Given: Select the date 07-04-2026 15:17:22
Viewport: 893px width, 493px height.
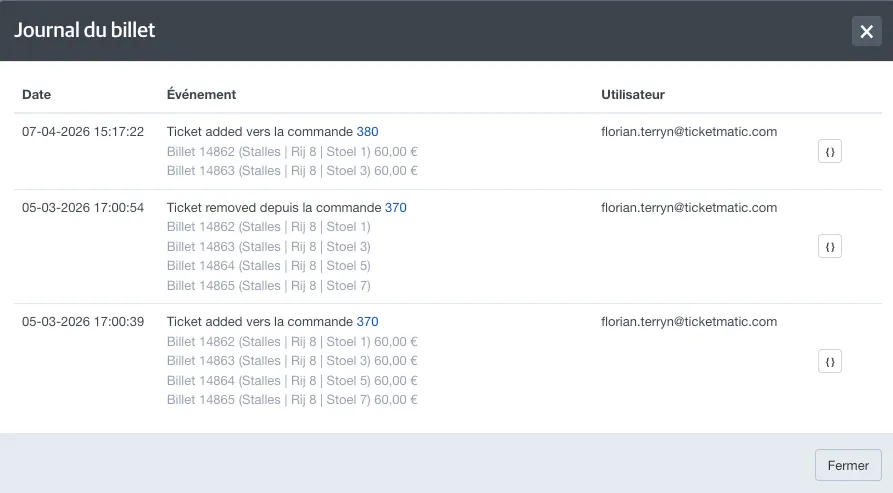Looking at the screenshot, I should (83, 132).
